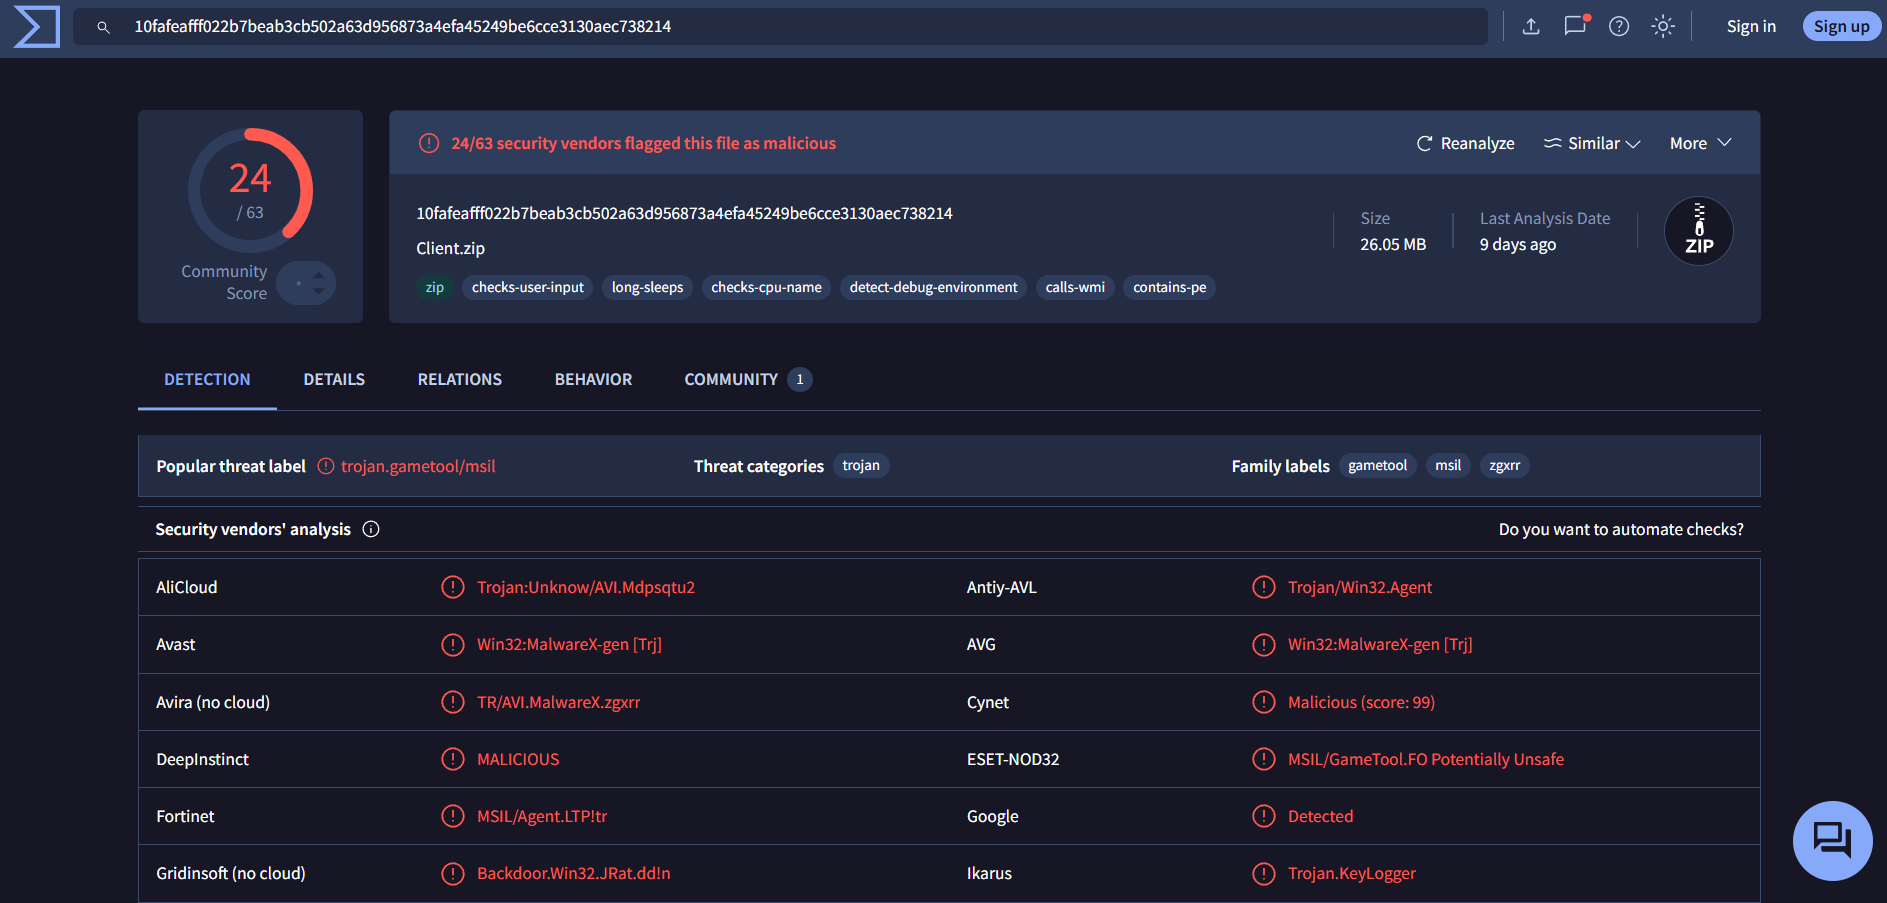Click the TR/AVI.MalwareX.zgxrr detection result
The image size is (1887, 903).
point(559,702)
